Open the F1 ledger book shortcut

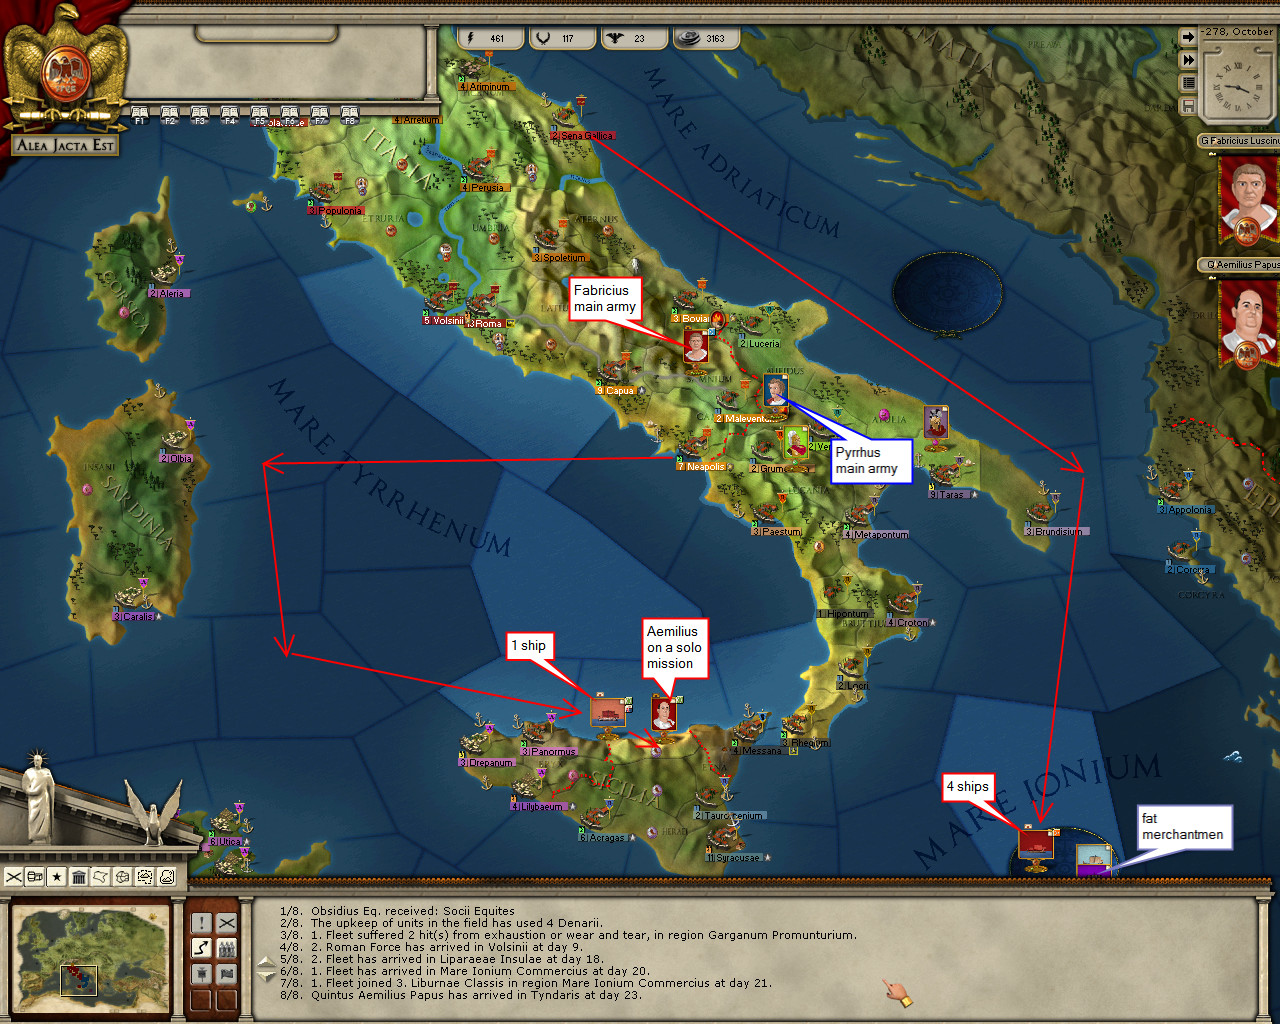click(x=139, y=115)
